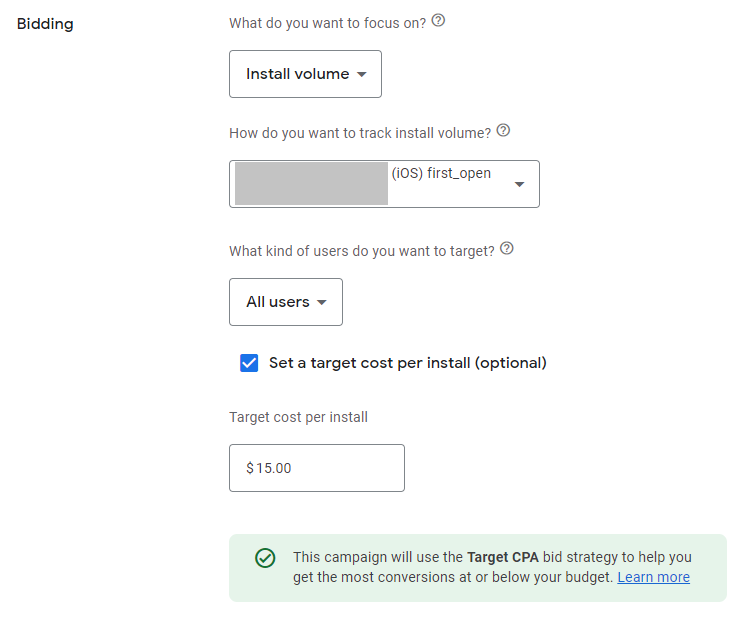Click green checkmark icon in Target CPA notice

(x=265, y=558)
